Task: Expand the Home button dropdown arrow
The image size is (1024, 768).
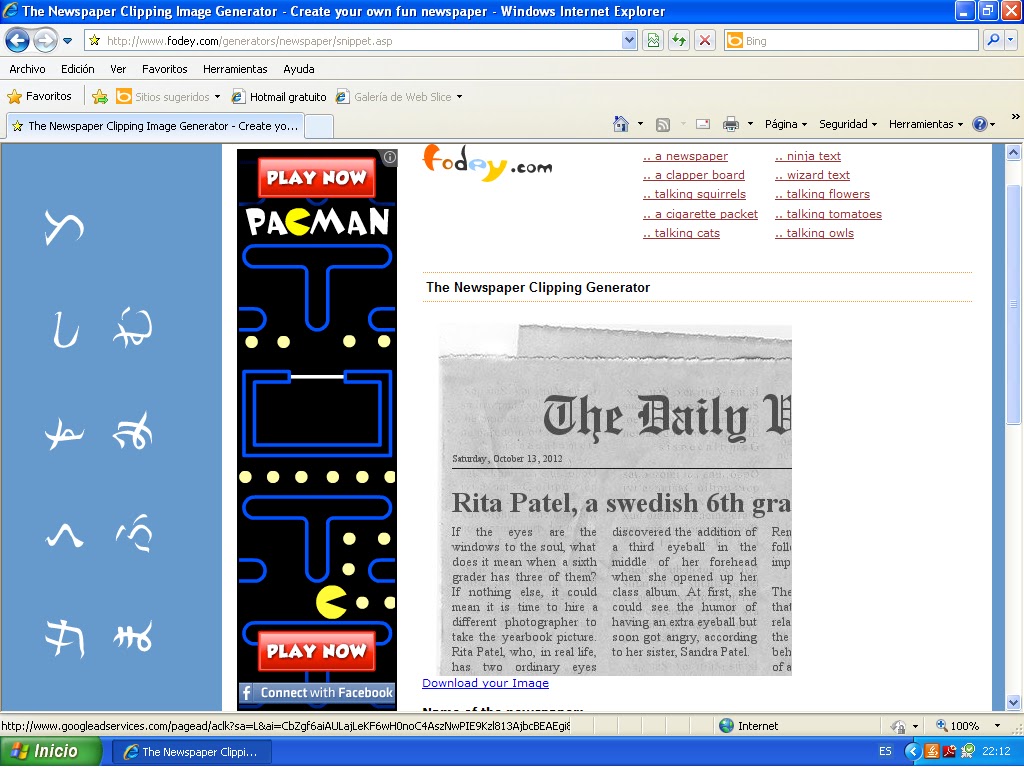Action: (640, 123)
